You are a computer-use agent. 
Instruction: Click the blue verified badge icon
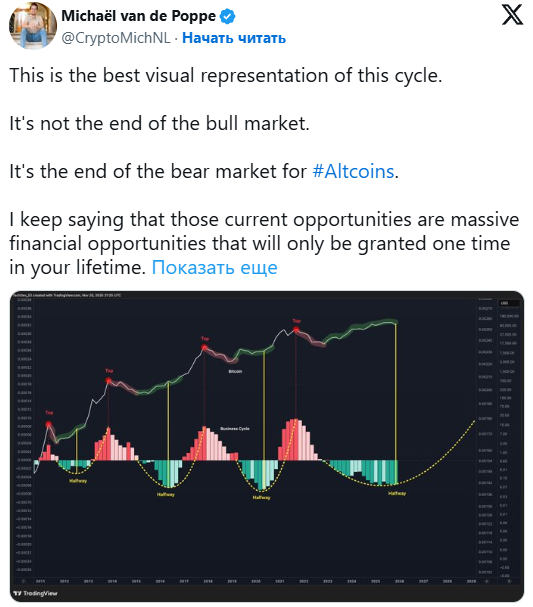(228, 16)
